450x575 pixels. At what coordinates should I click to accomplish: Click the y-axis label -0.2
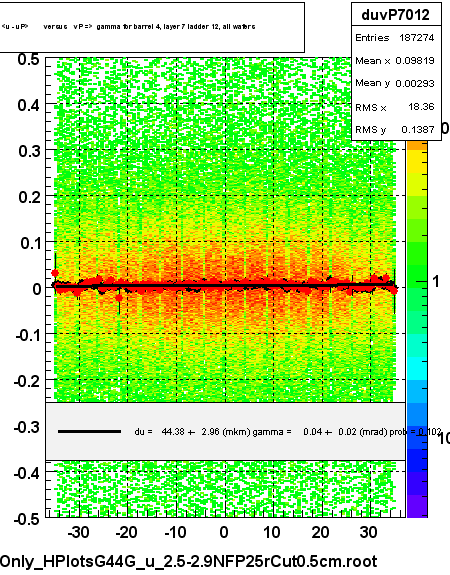click(x=27, y=381)
